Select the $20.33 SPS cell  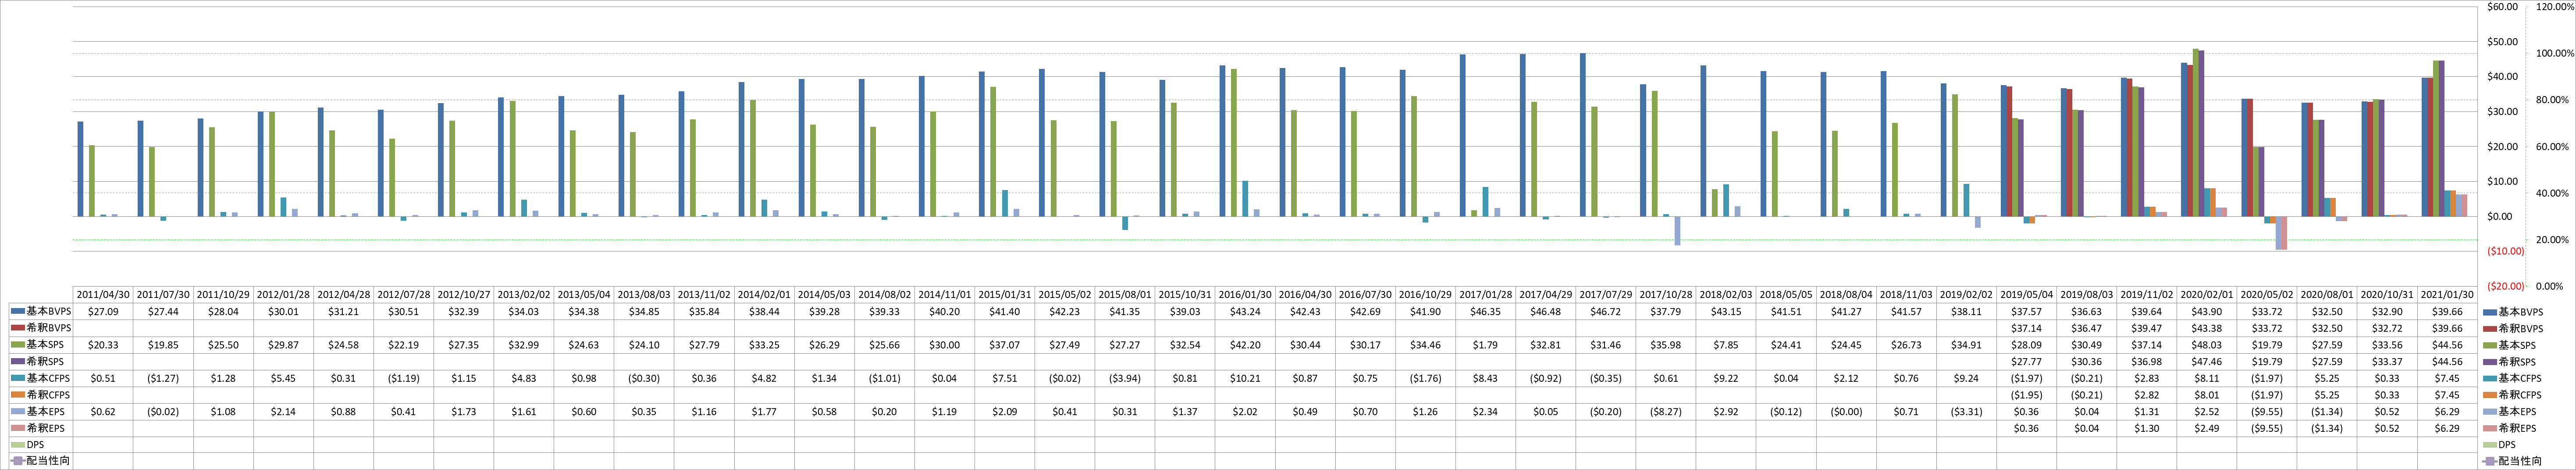[x=103, y=345]
